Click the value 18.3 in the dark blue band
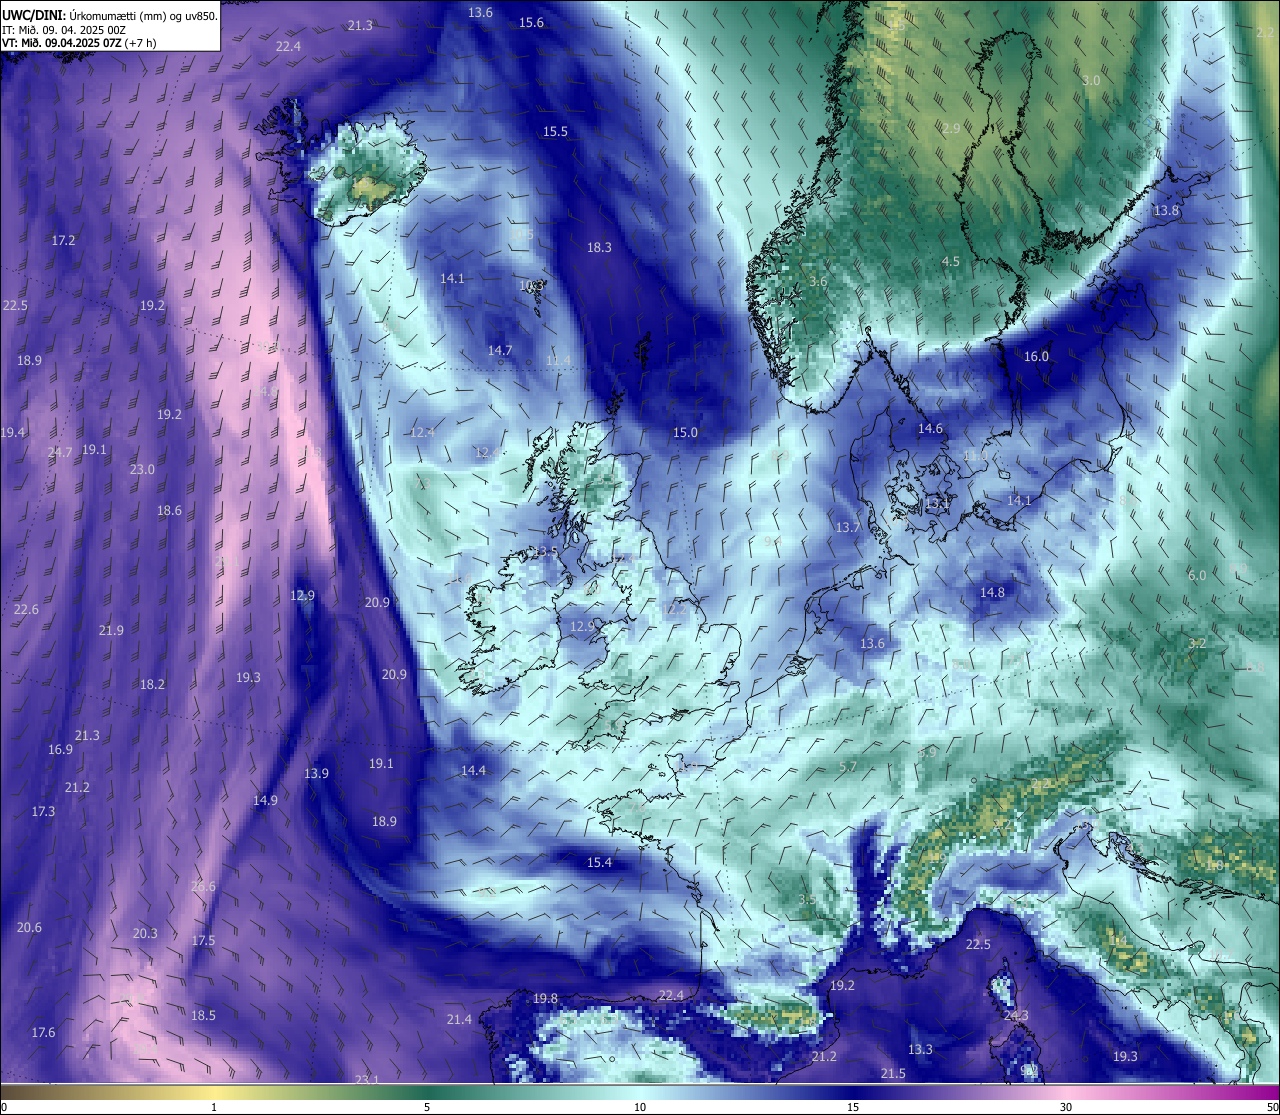 point(599,247)
